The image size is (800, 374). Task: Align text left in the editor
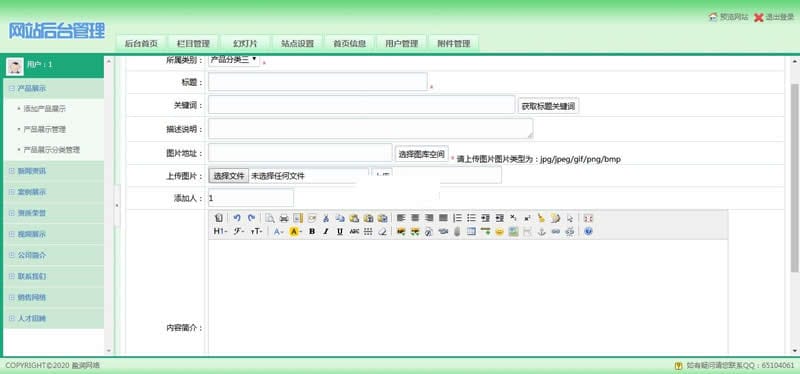click(x=401, y=218)
